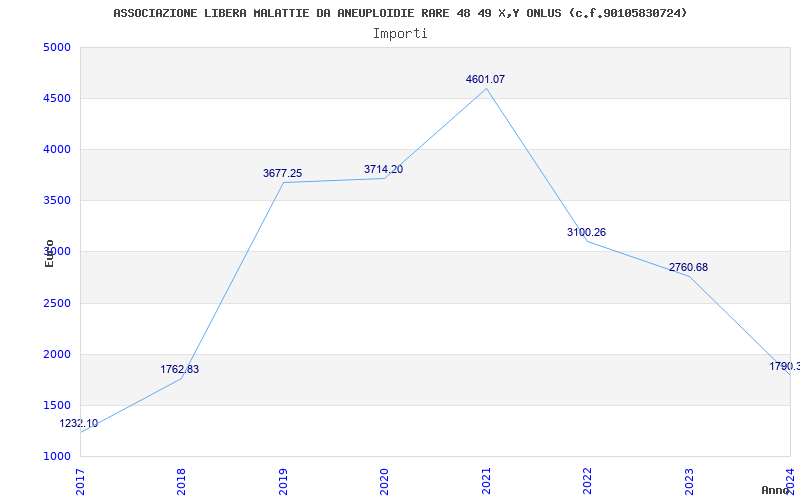Click the x-axis year 2020
This screenshot has width=800, height=500.
[x=385, y=481]
